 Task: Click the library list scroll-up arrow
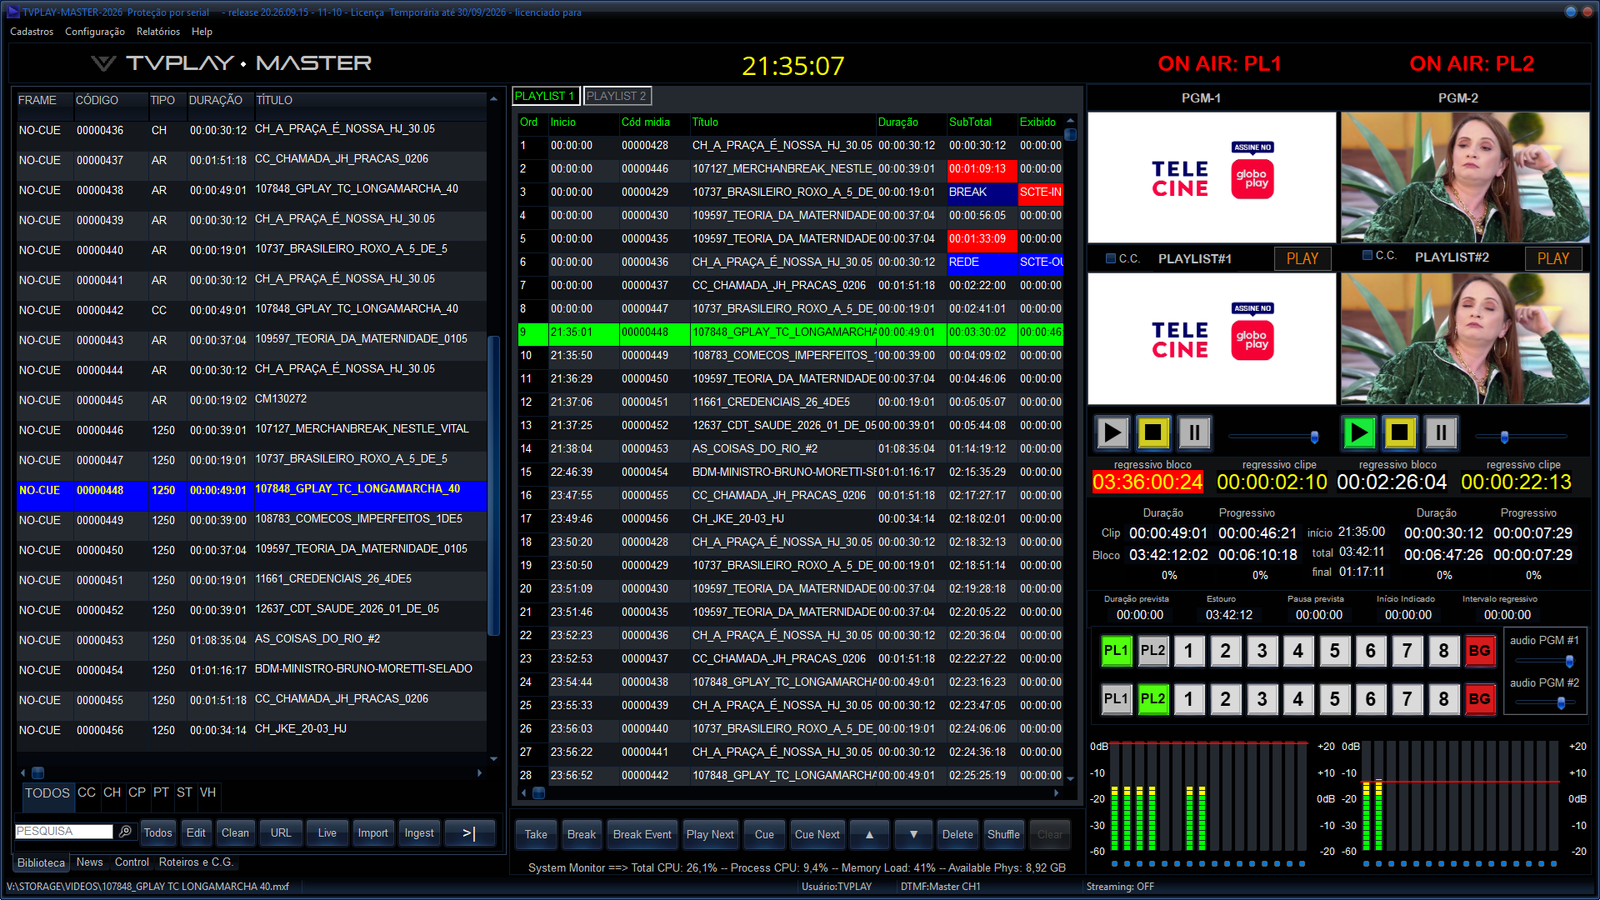493,99
